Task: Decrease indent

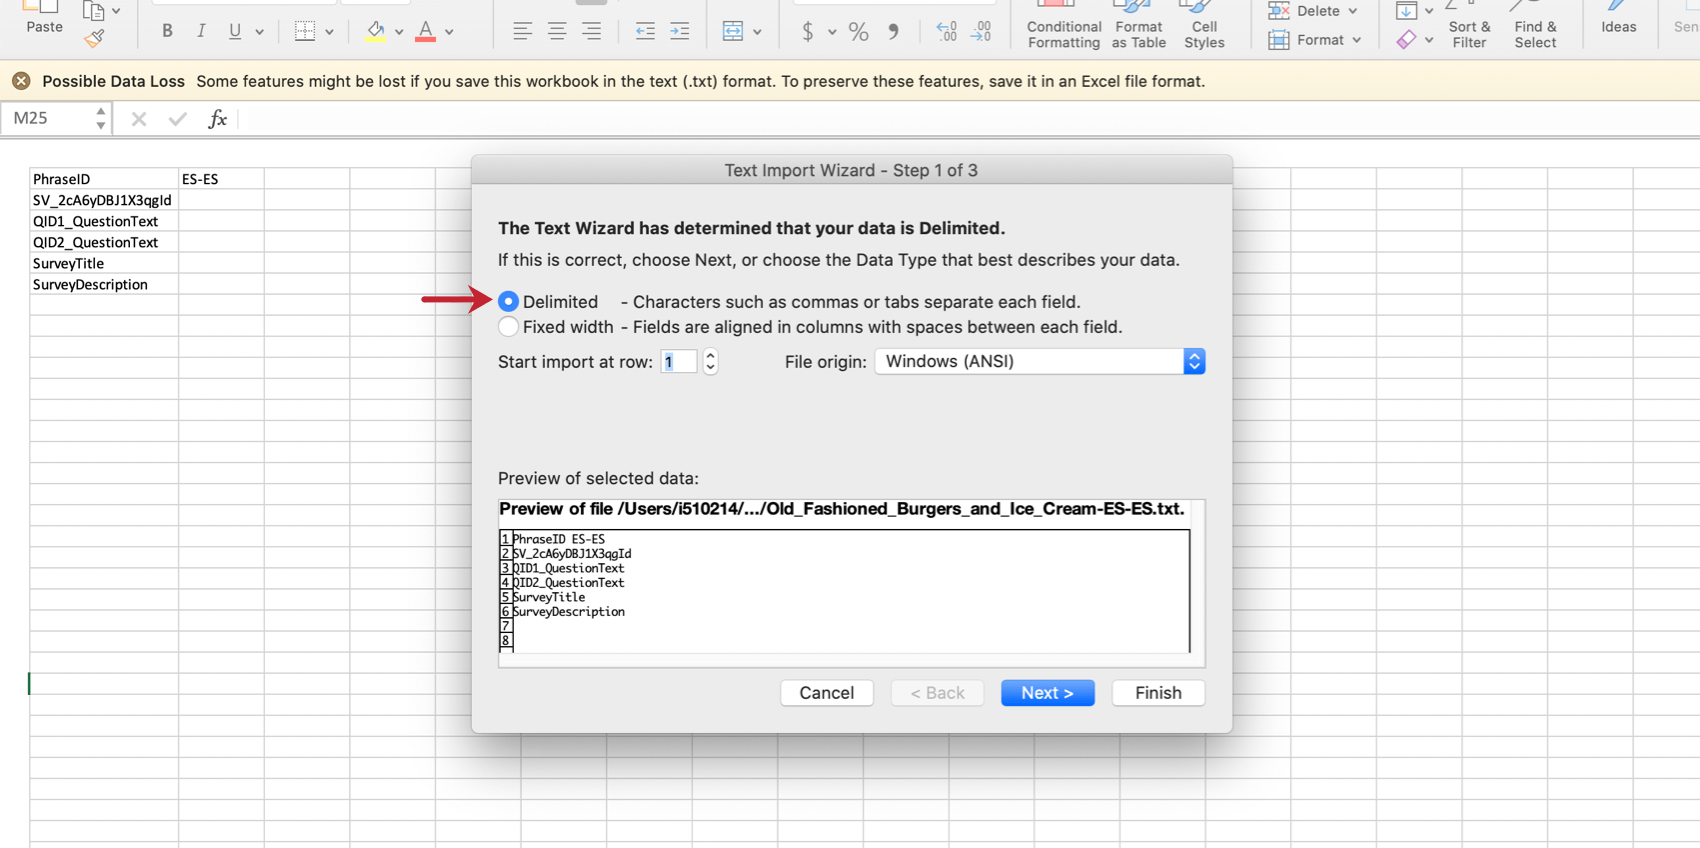Action: coord(645,31)
